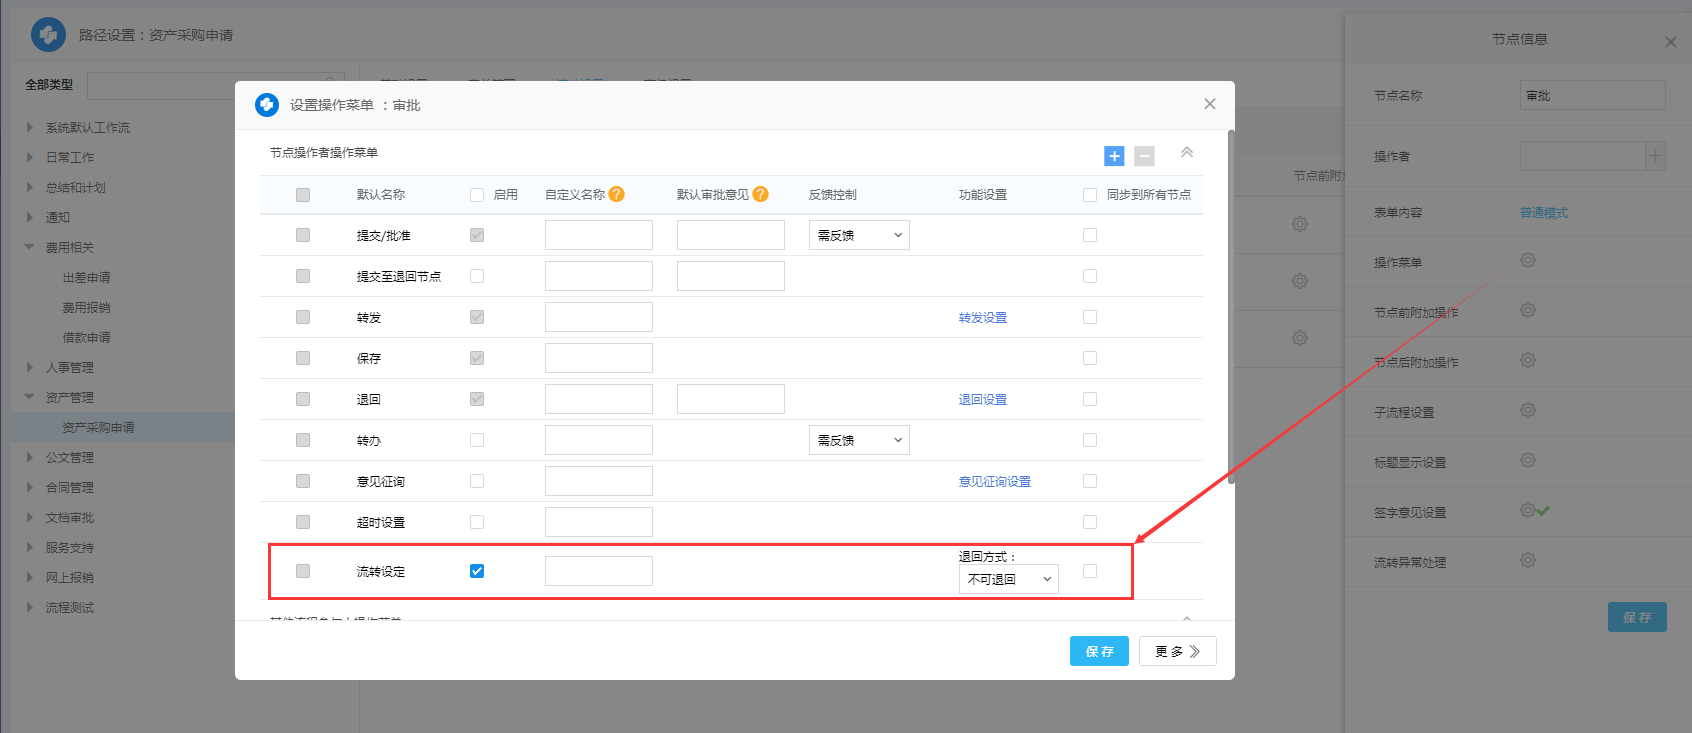Select 资产采购申请 in the sidebar tree
The height and width of the screenshot is (733, 1692).
click(x=98, y=427)
